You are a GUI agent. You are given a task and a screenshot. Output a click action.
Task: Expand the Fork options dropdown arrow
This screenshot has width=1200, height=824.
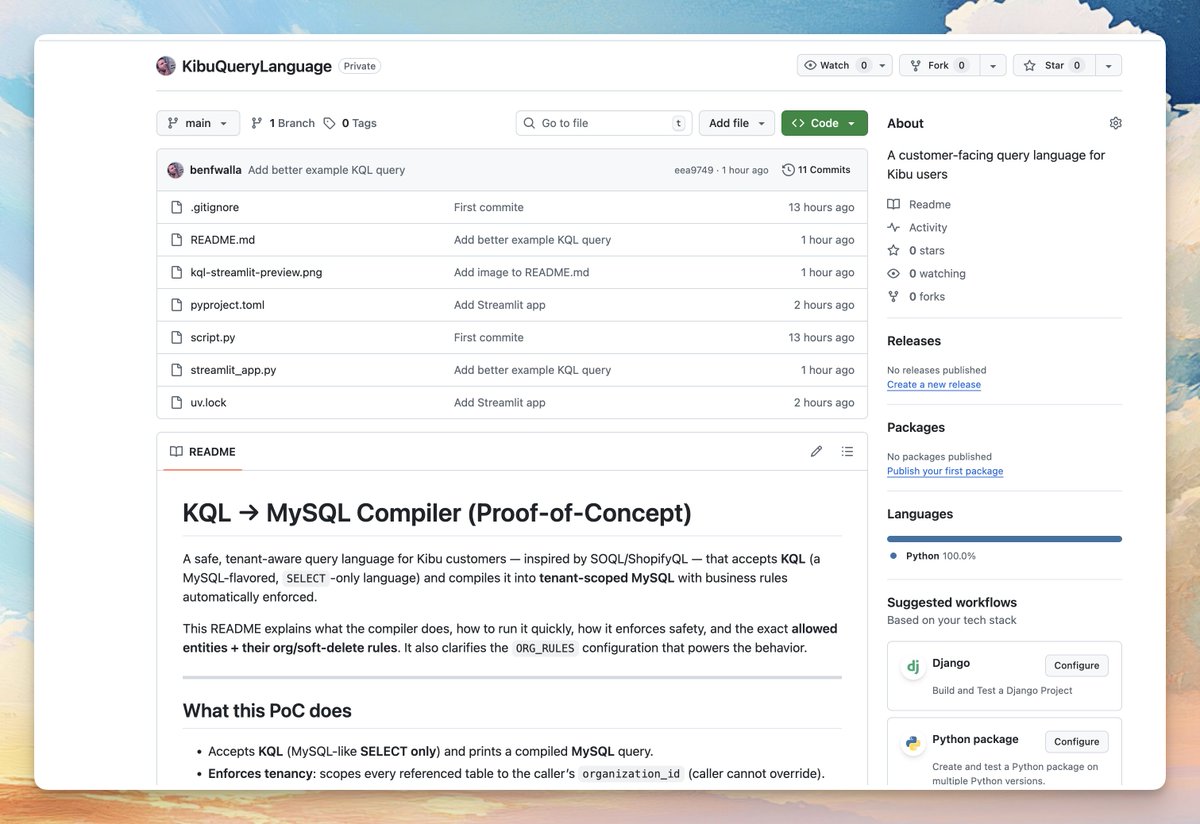(x=992, y=65)
